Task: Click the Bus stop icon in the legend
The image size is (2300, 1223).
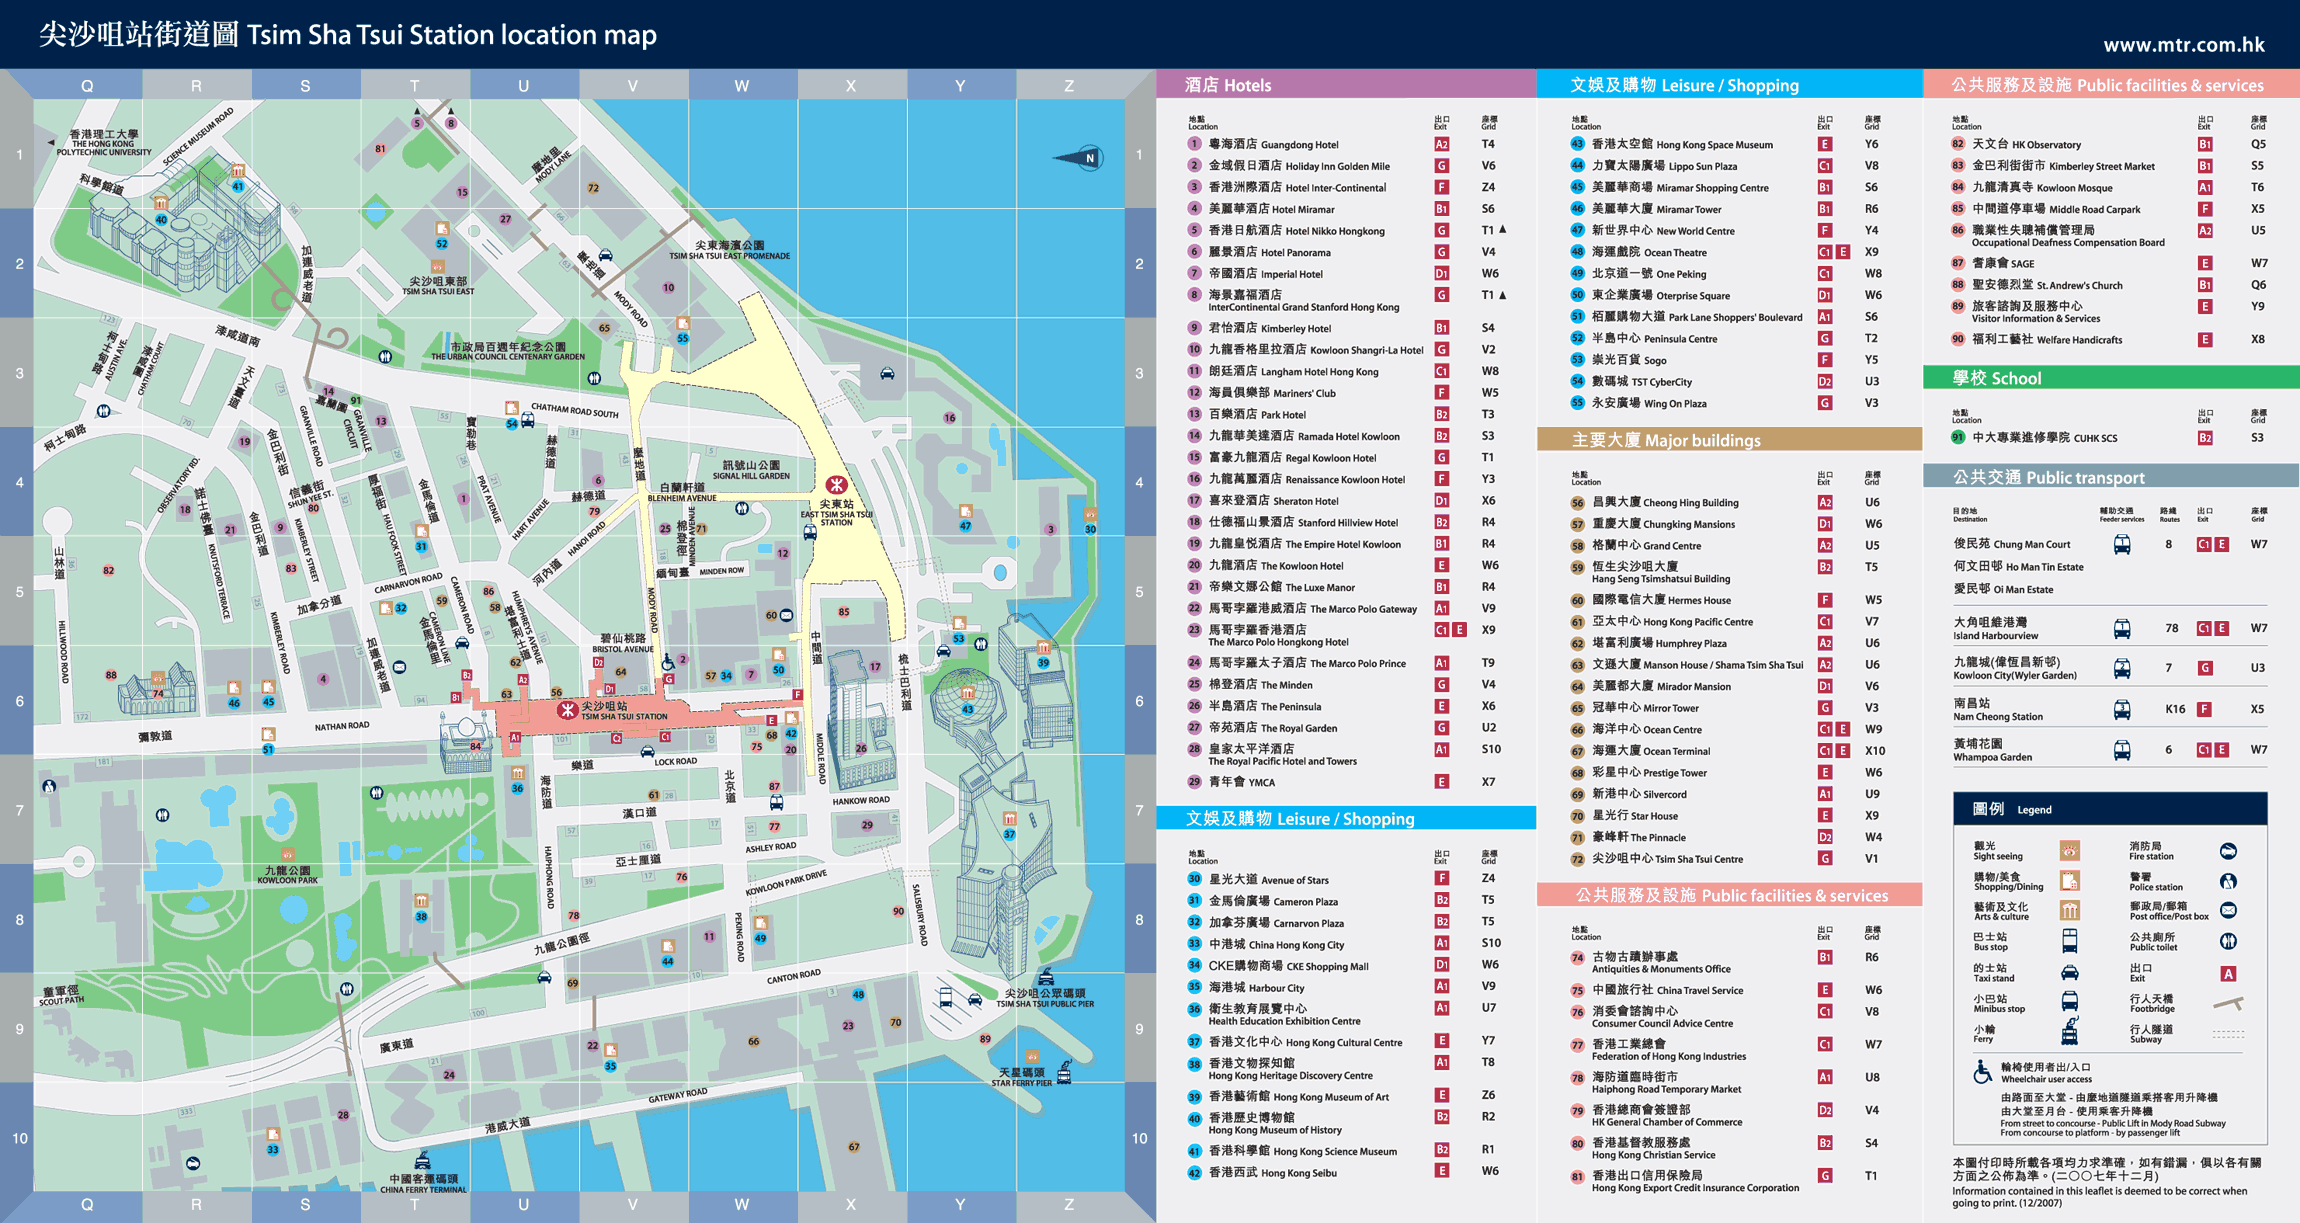Action: point(2069,941)
